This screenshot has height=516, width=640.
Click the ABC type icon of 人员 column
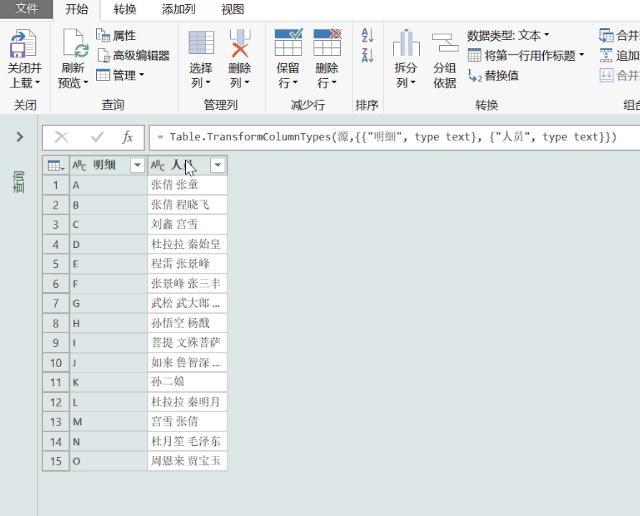[158, 165]
